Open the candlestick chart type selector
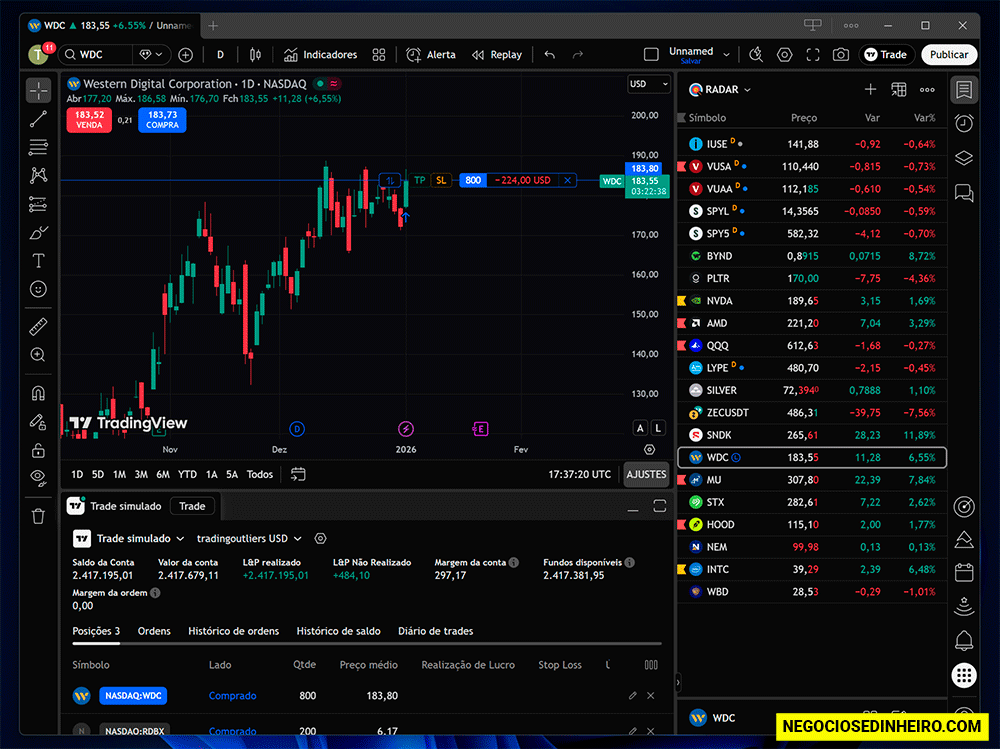The width and height of the screenshot is (1000, 749). tap(255, 55)
